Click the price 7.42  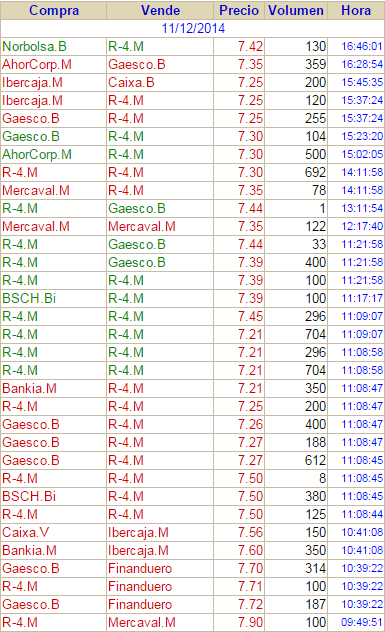click(x=250, y=46)
